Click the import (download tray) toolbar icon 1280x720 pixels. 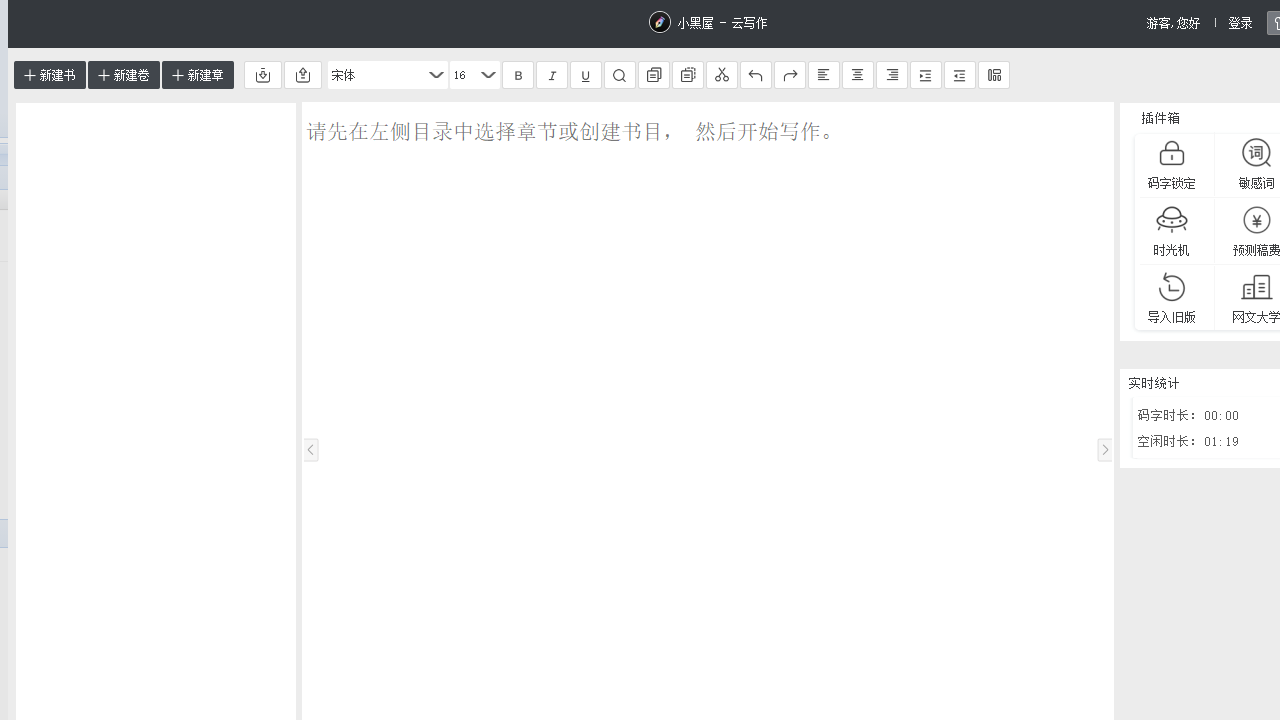[x=263, y=75]
